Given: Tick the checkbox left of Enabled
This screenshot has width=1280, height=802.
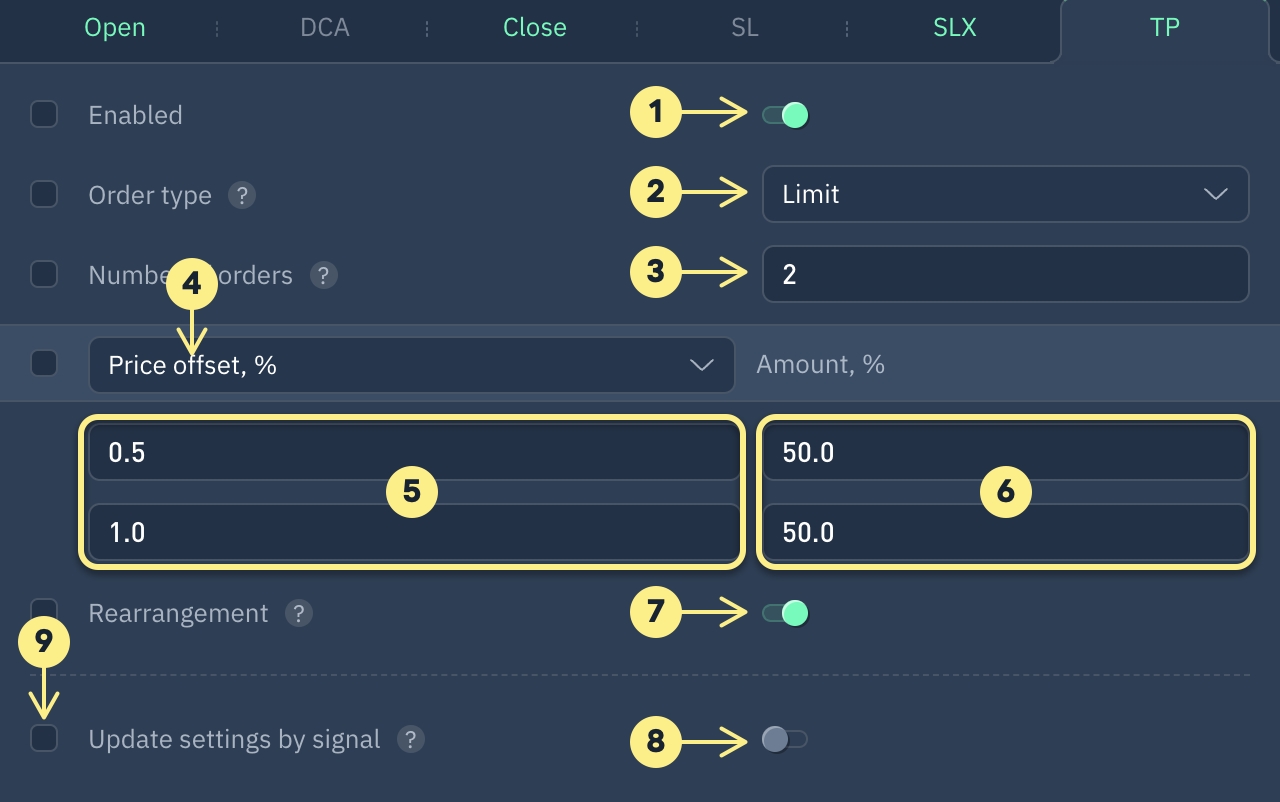Looking at the screenshot, I should point(44,115).
